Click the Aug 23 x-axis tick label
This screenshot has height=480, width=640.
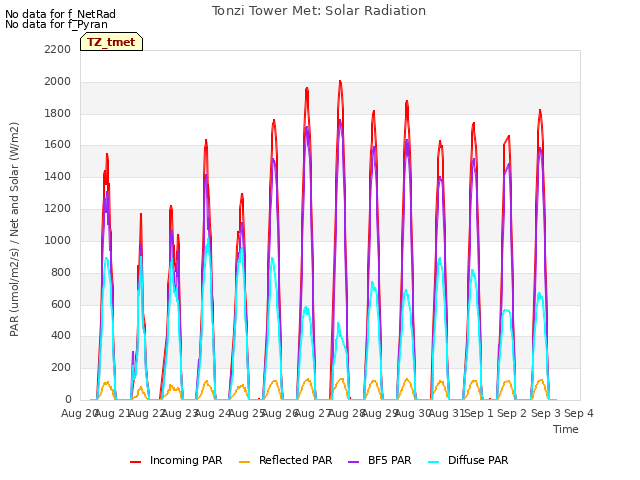[x=178, y=413]
